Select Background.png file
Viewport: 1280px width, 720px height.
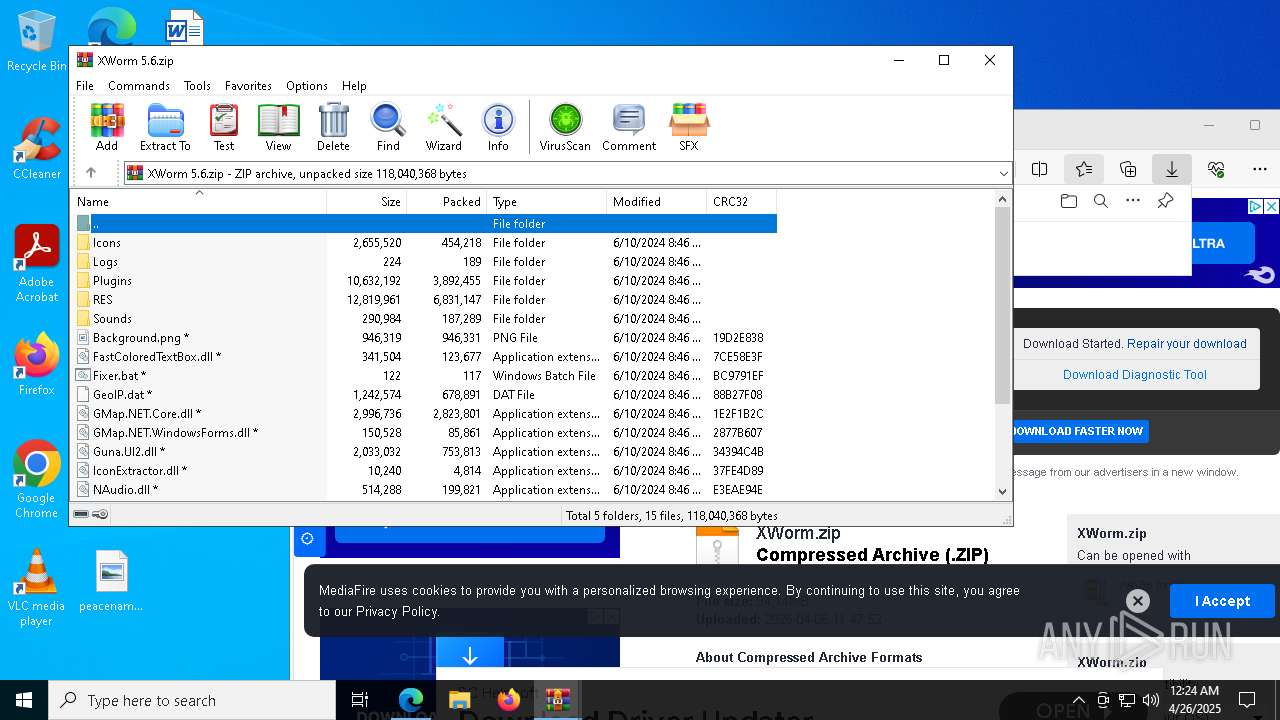424,338
